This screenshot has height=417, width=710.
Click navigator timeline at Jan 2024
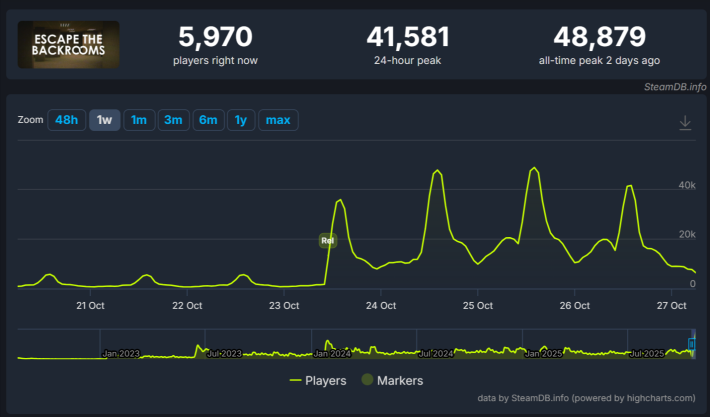coord(332,353)
